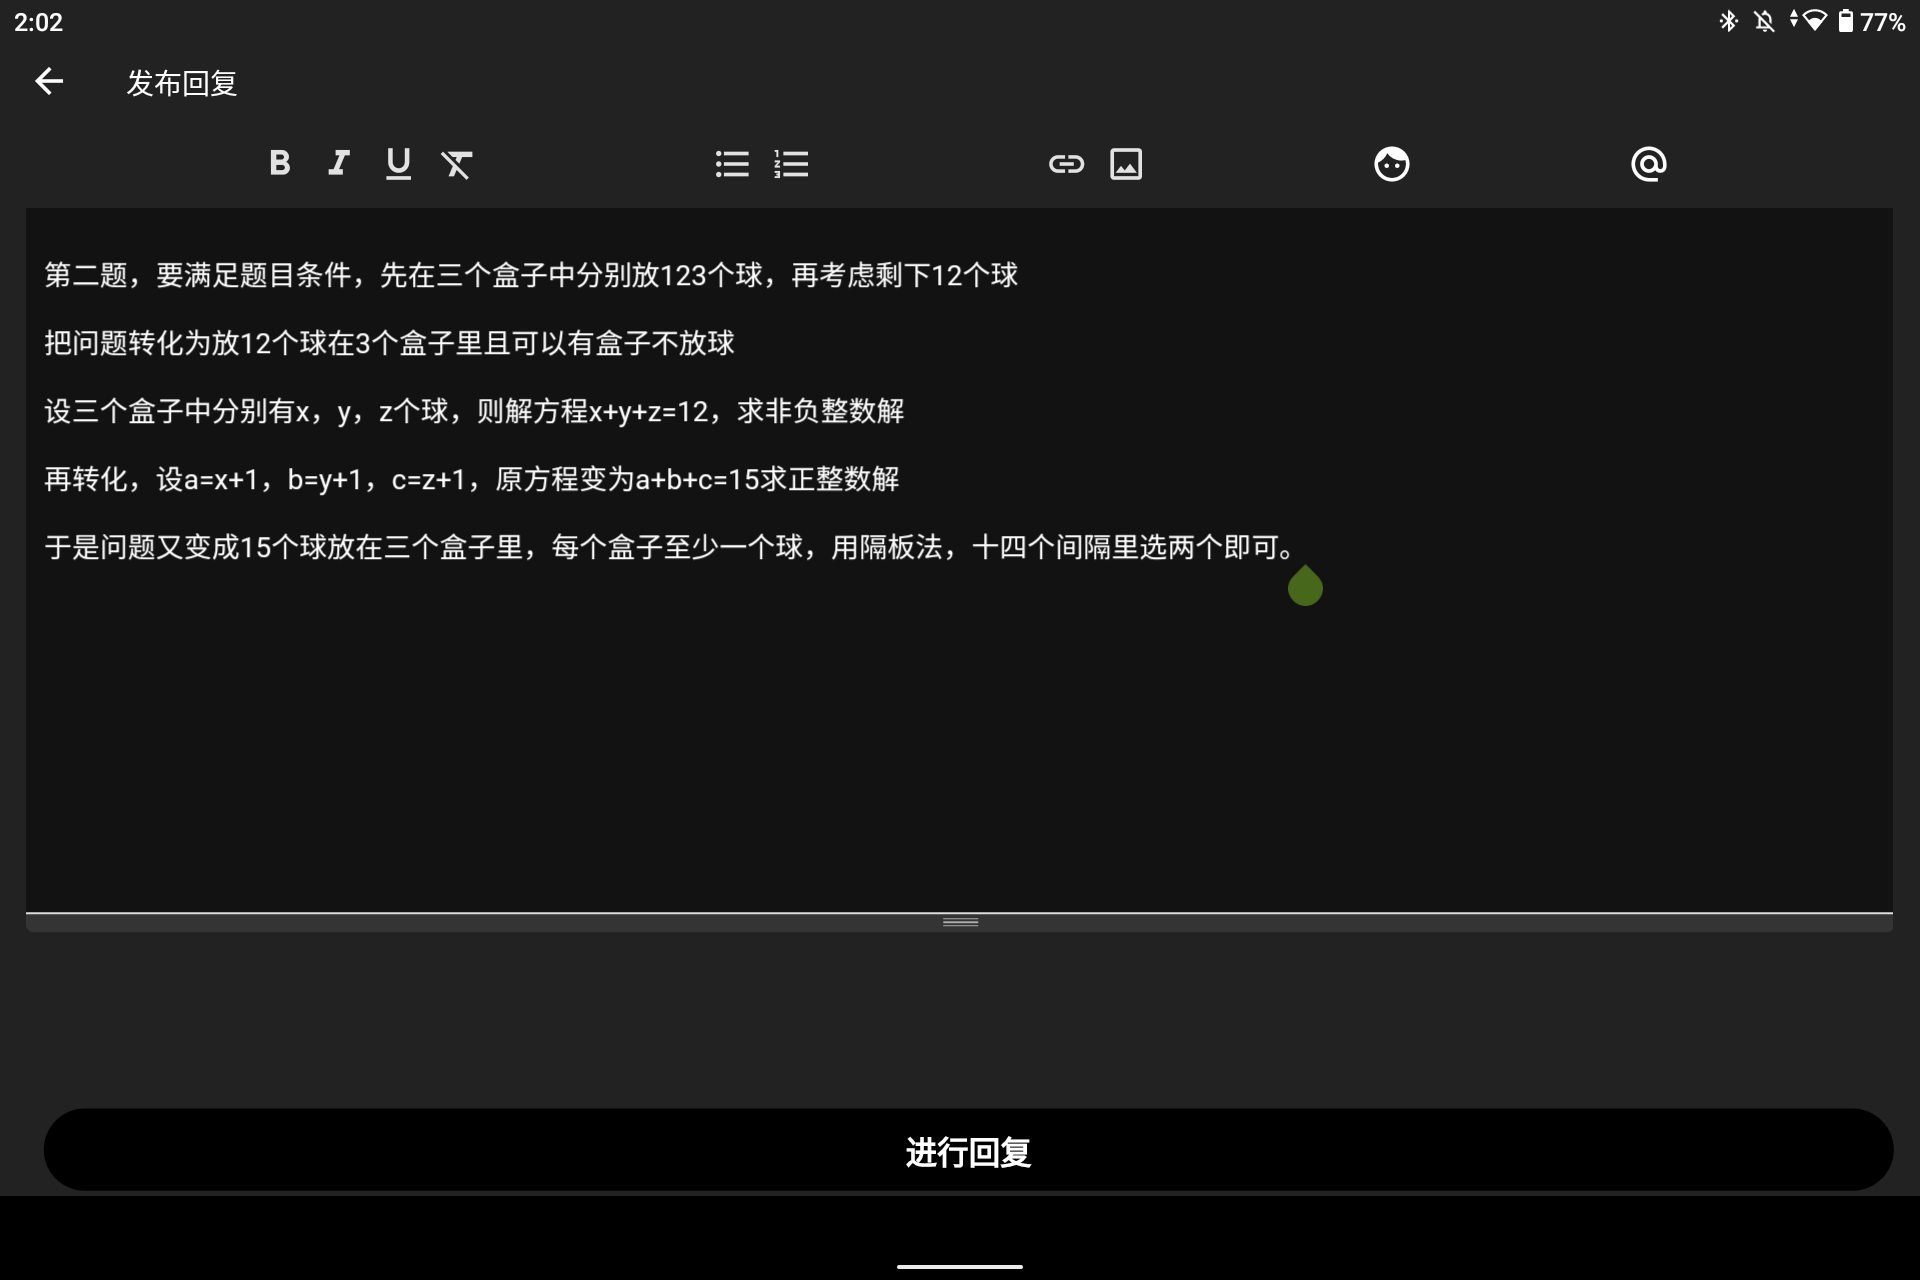Toggle bold formatting
Viewport: 1920px width, 1280px height.
(x=280, y=163)
